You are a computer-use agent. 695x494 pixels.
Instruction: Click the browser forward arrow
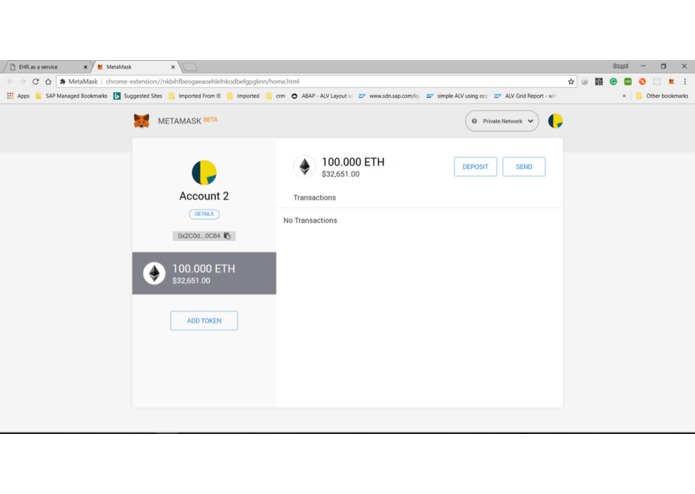click(23, 82)
